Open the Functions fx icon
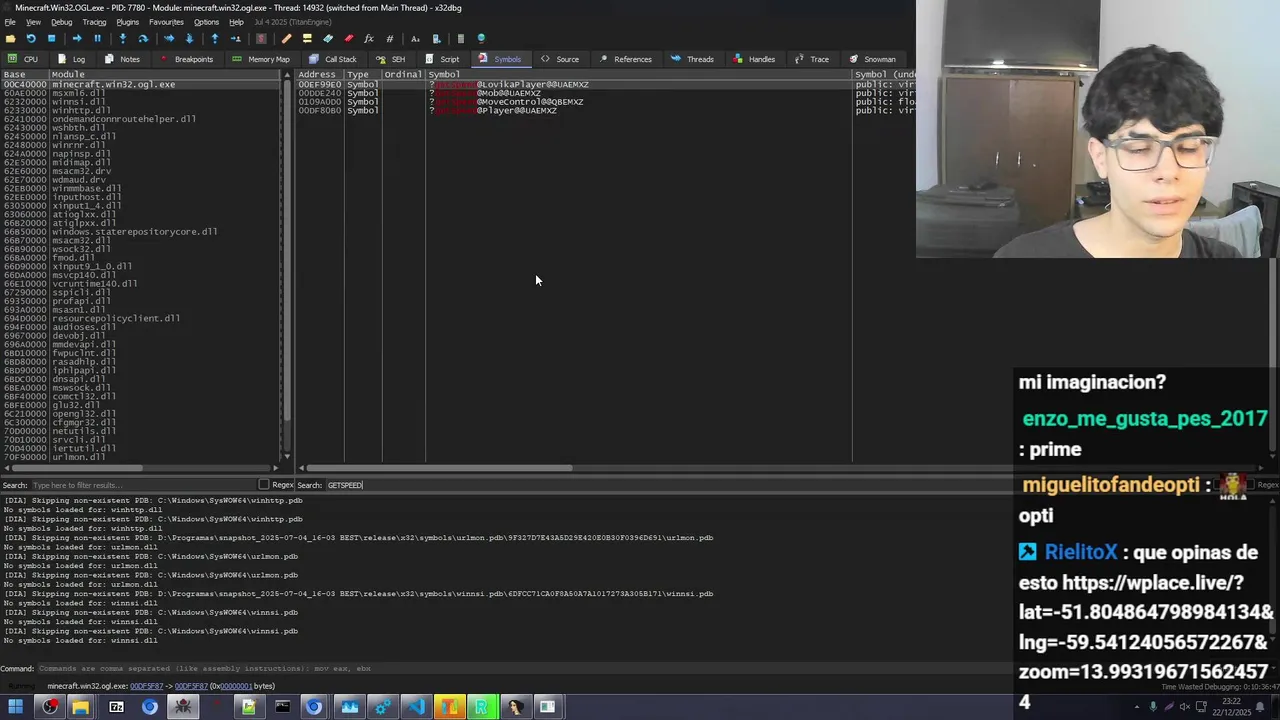Viewport: 1280px width, 720px height. [x=369, y=39]
